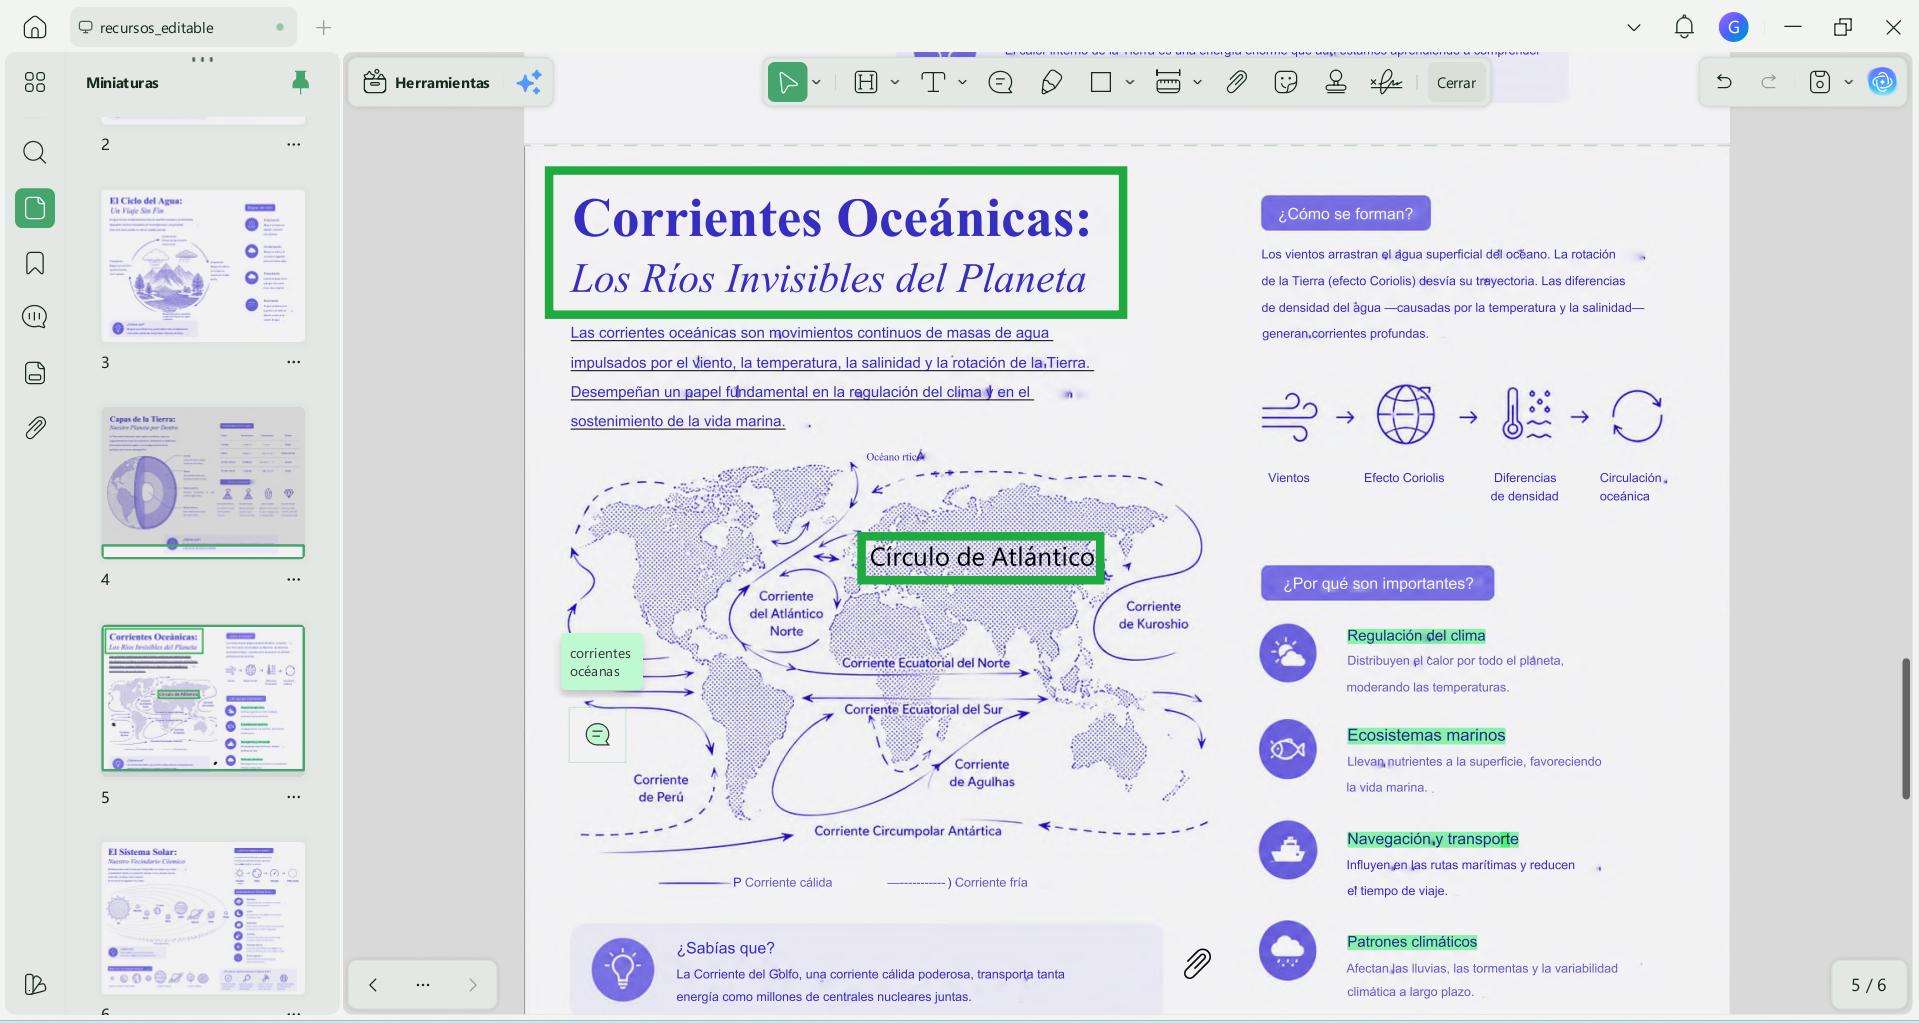Open the paperclip attachment on the page

[x=1197, y=963]
